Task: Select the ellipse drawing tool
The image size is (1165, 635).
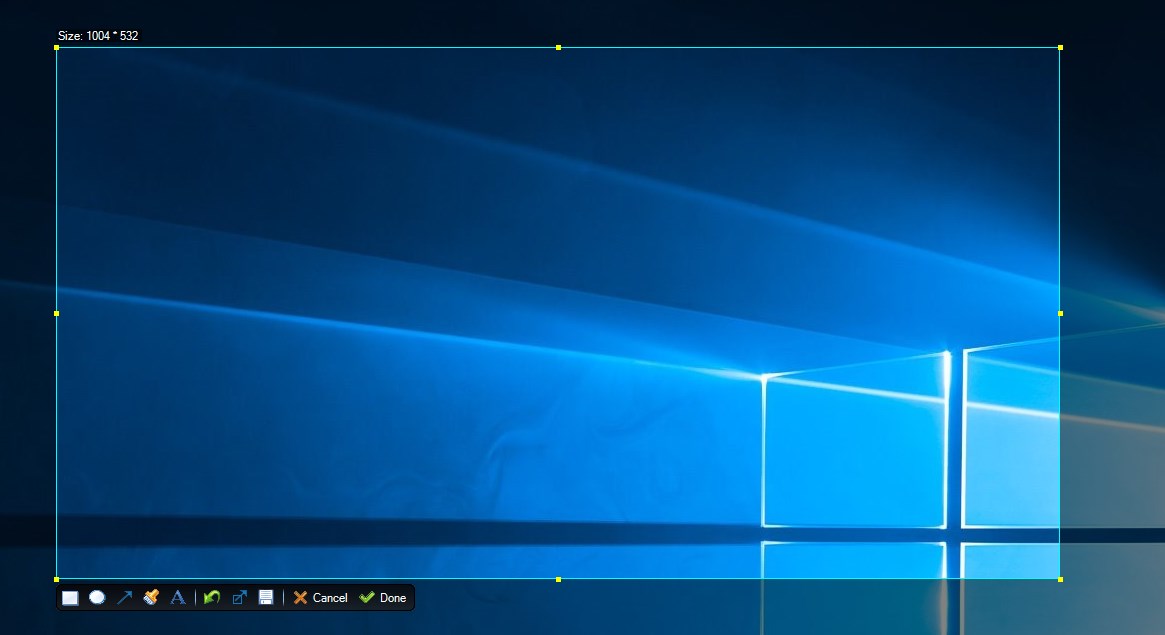Action: point(97,597)
